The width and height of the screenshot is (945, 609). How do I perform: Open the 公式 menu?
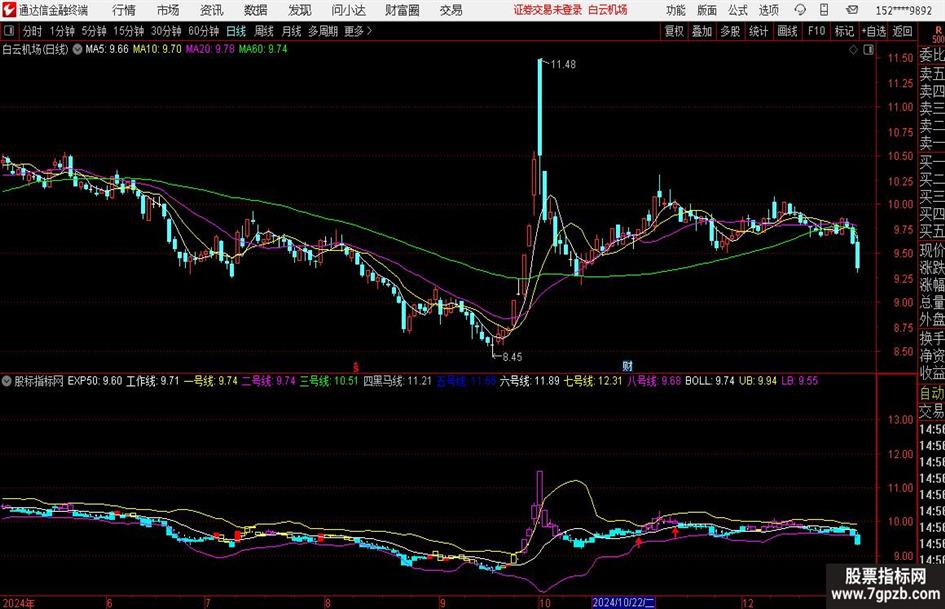[x=737, y=10]
